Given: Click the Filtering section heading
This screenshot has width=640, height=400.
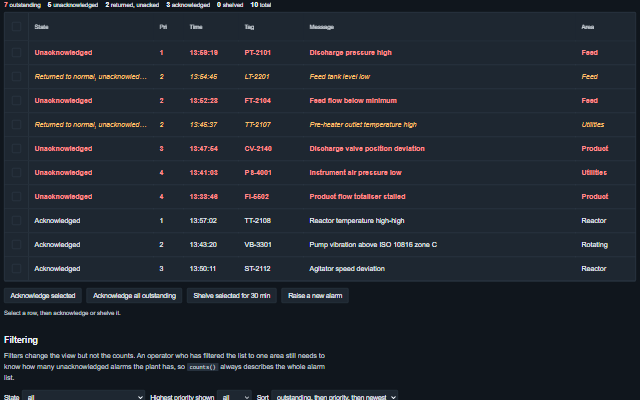Looking at the screenshot, I should click(21, 340).
